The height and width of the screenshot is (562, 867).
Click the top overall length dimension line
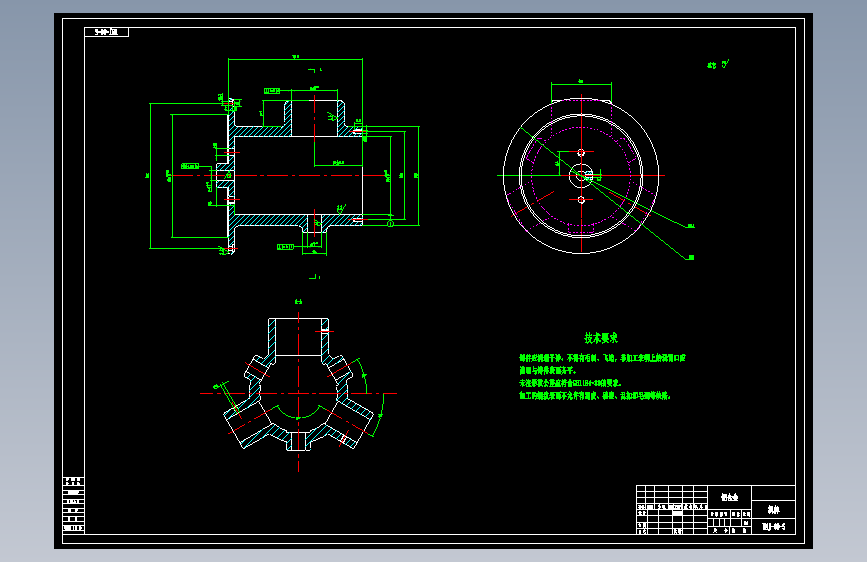295,59
